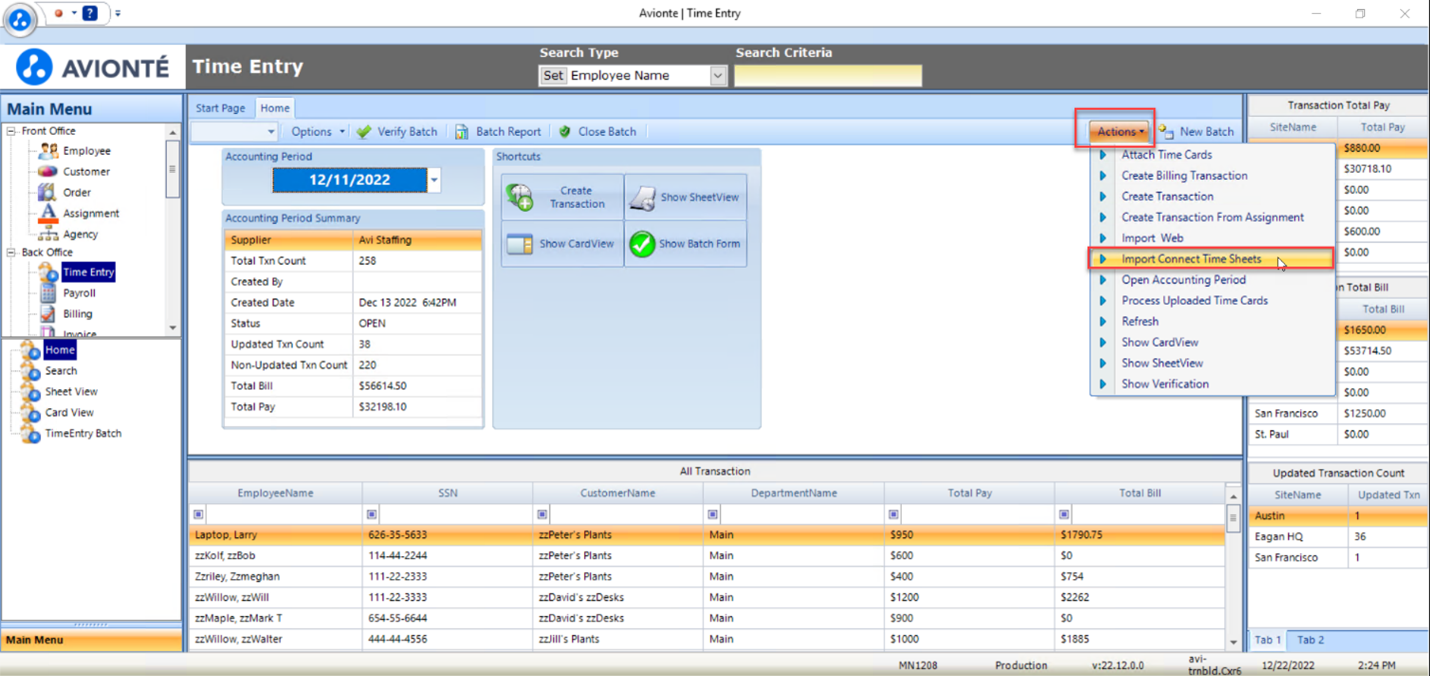This screenshot has height=676, width=1430.
Task: Click the Search Criteria input field
Action: click(828, 76)
